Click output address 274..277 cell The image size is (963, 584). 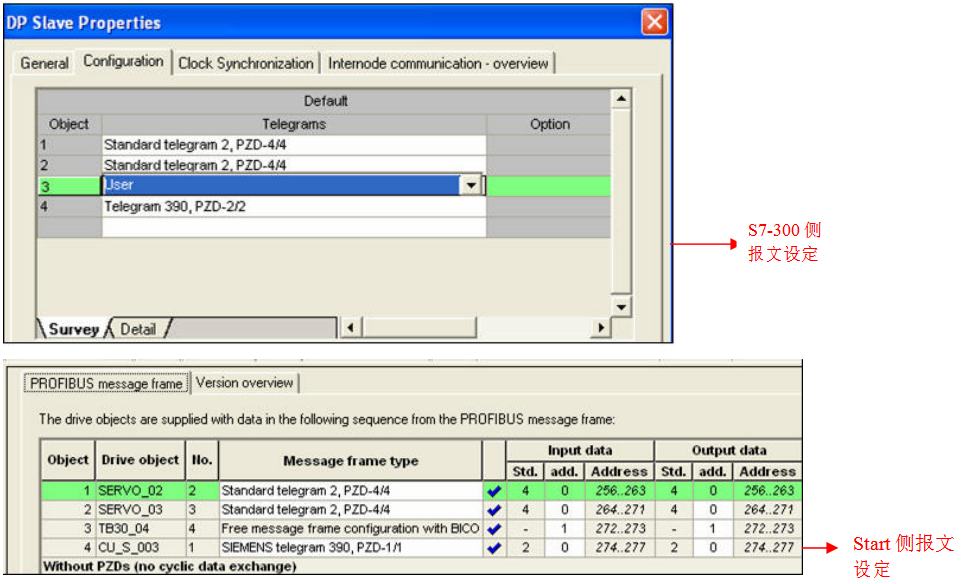coord(768,548)
